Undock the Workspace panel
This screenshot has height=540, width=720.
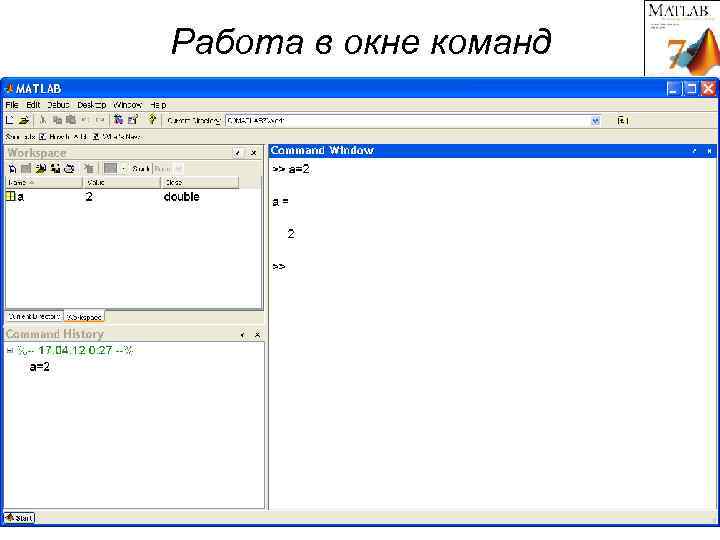coord(237,153)
